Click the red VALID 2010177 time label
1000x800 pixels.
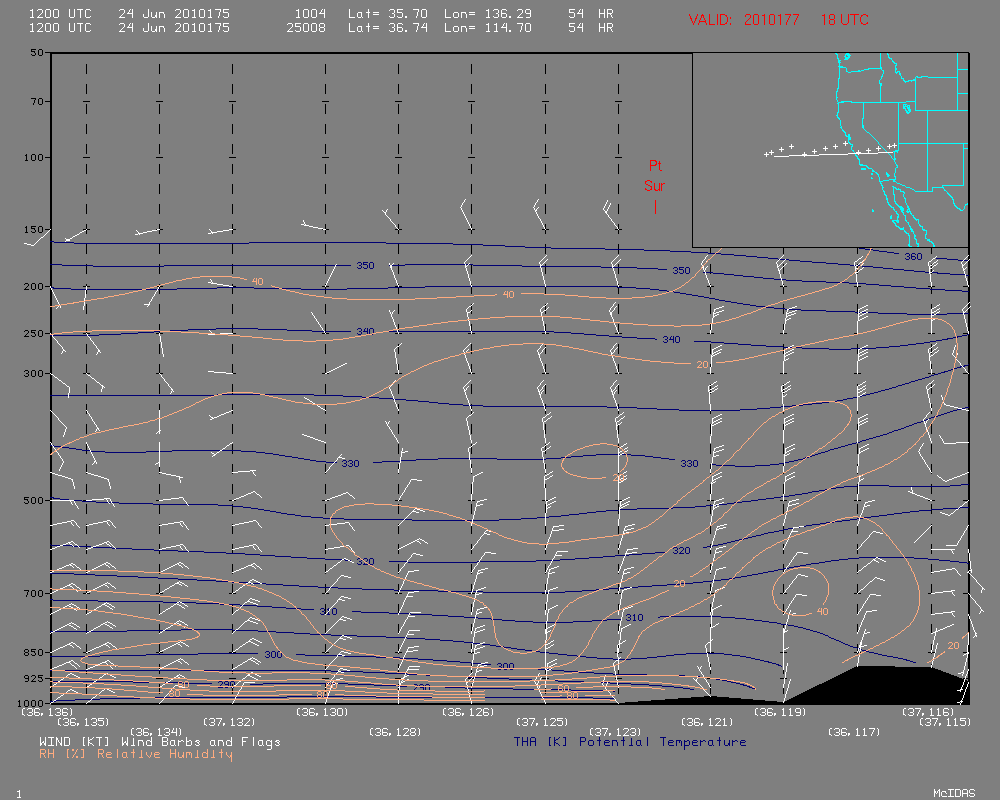pos(744,20)
